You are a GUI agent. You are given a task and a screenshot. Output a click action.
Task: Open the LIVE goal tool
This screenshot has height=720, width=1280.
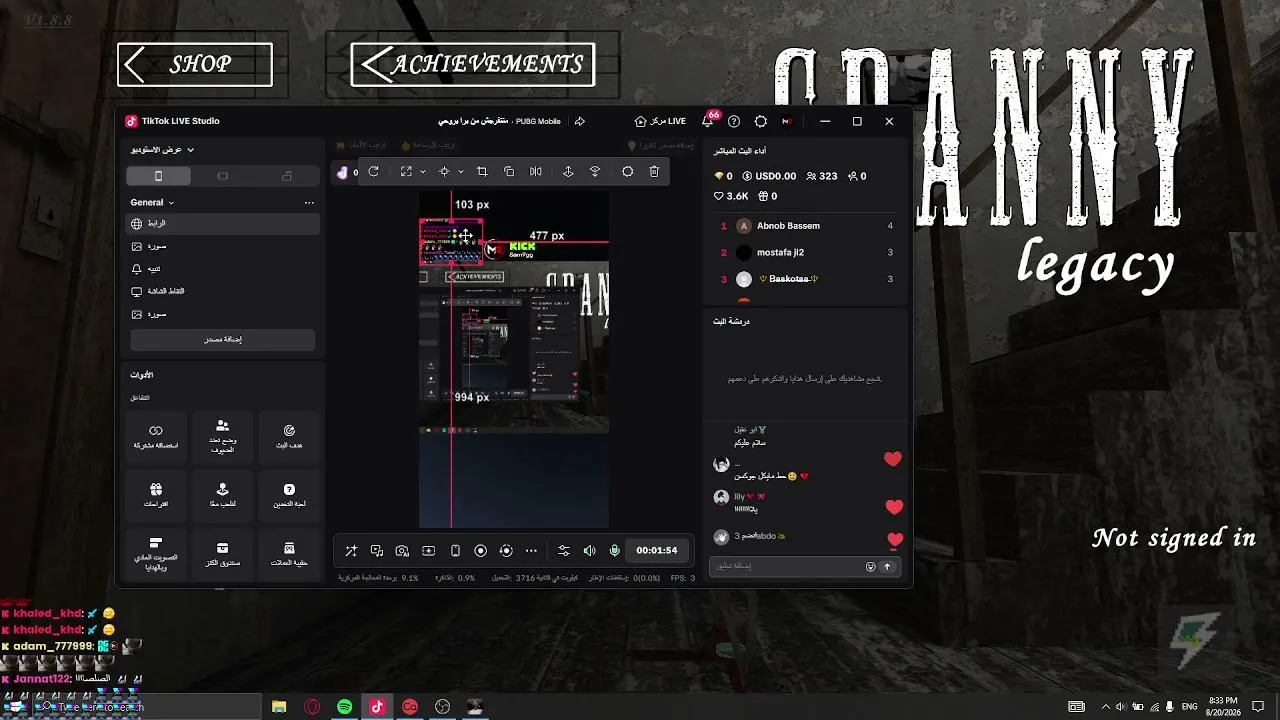[289, 435]
